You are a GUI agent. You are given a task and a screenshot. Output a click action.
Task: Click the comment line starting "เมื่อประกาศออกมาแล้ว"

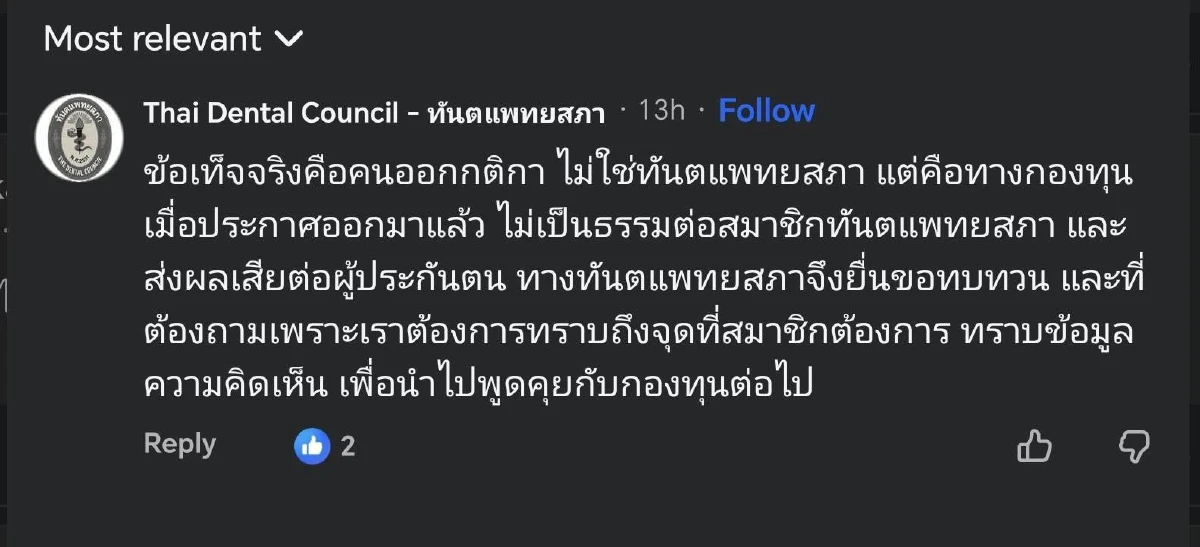point(318,228)
